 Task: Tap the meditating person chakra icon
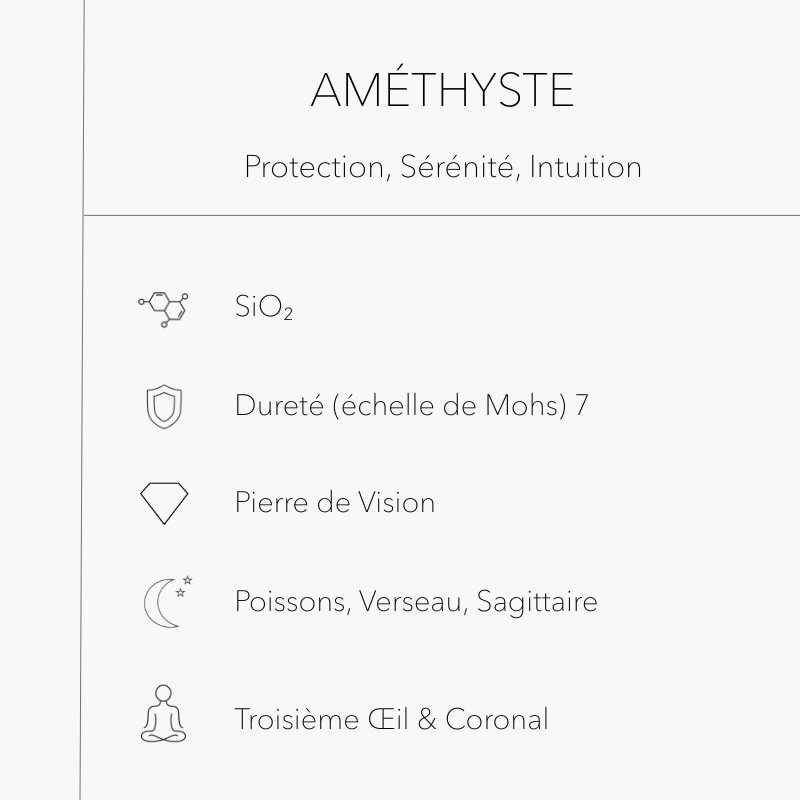point(164,714)
